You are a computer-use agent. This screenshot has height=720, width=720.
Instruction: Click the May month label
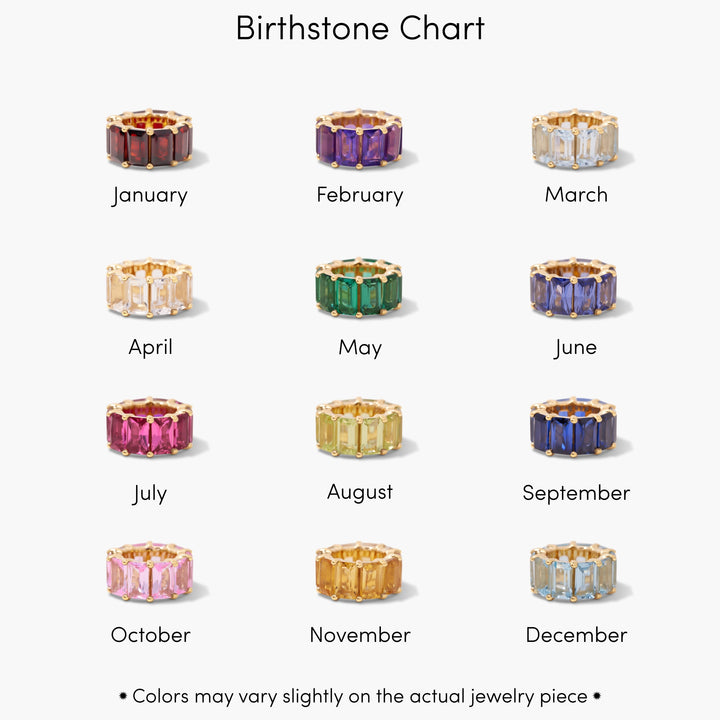click(360, 348)
